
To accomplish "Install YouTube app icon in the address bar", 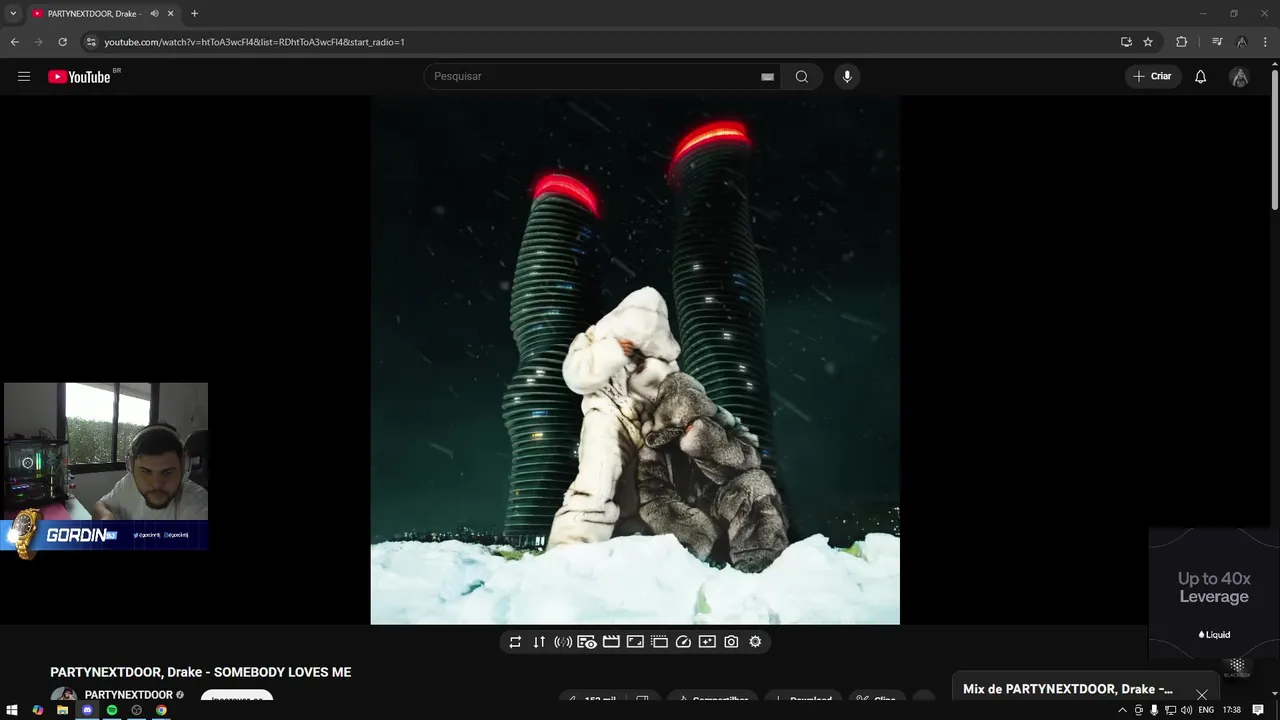I will (1126, 42).
